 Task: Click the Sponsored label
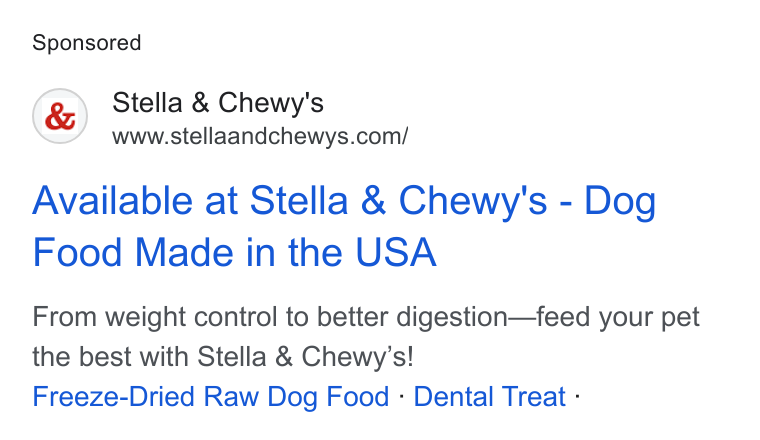point(87,43)
